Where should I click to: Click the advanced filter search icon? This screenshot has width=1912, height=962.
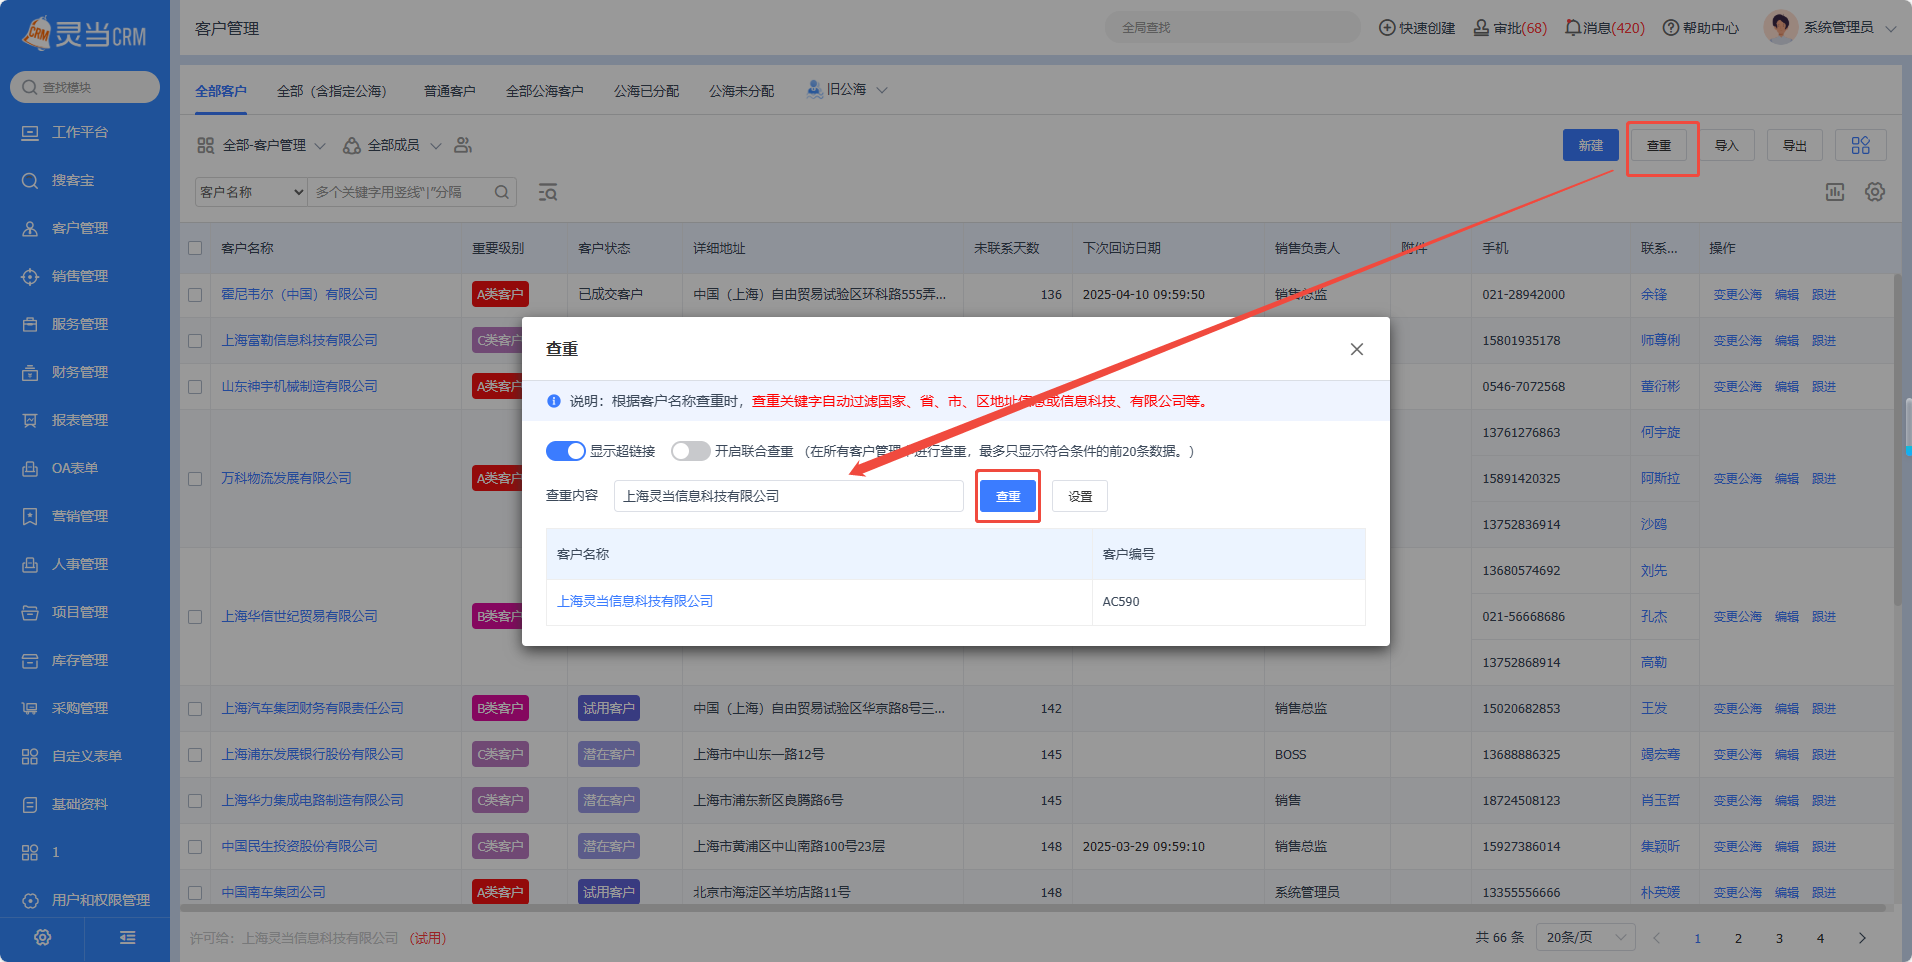[547, 192]
